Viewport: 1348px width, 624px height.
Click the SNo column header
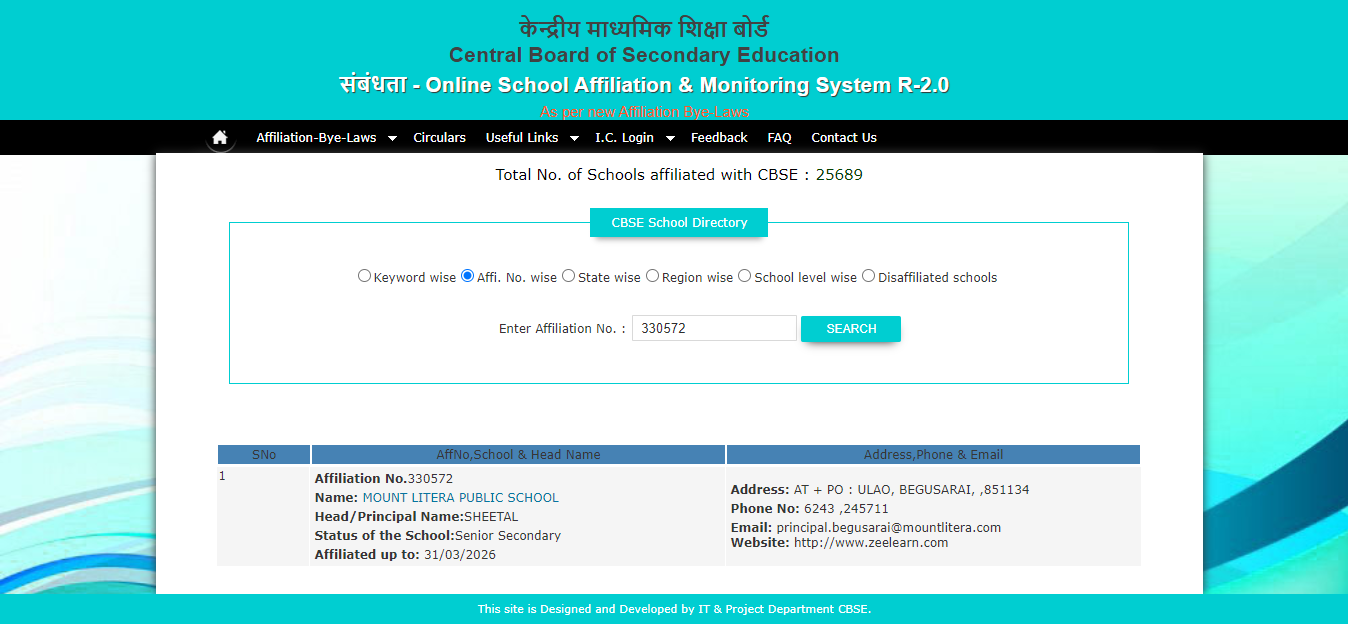tap(264, 455)
